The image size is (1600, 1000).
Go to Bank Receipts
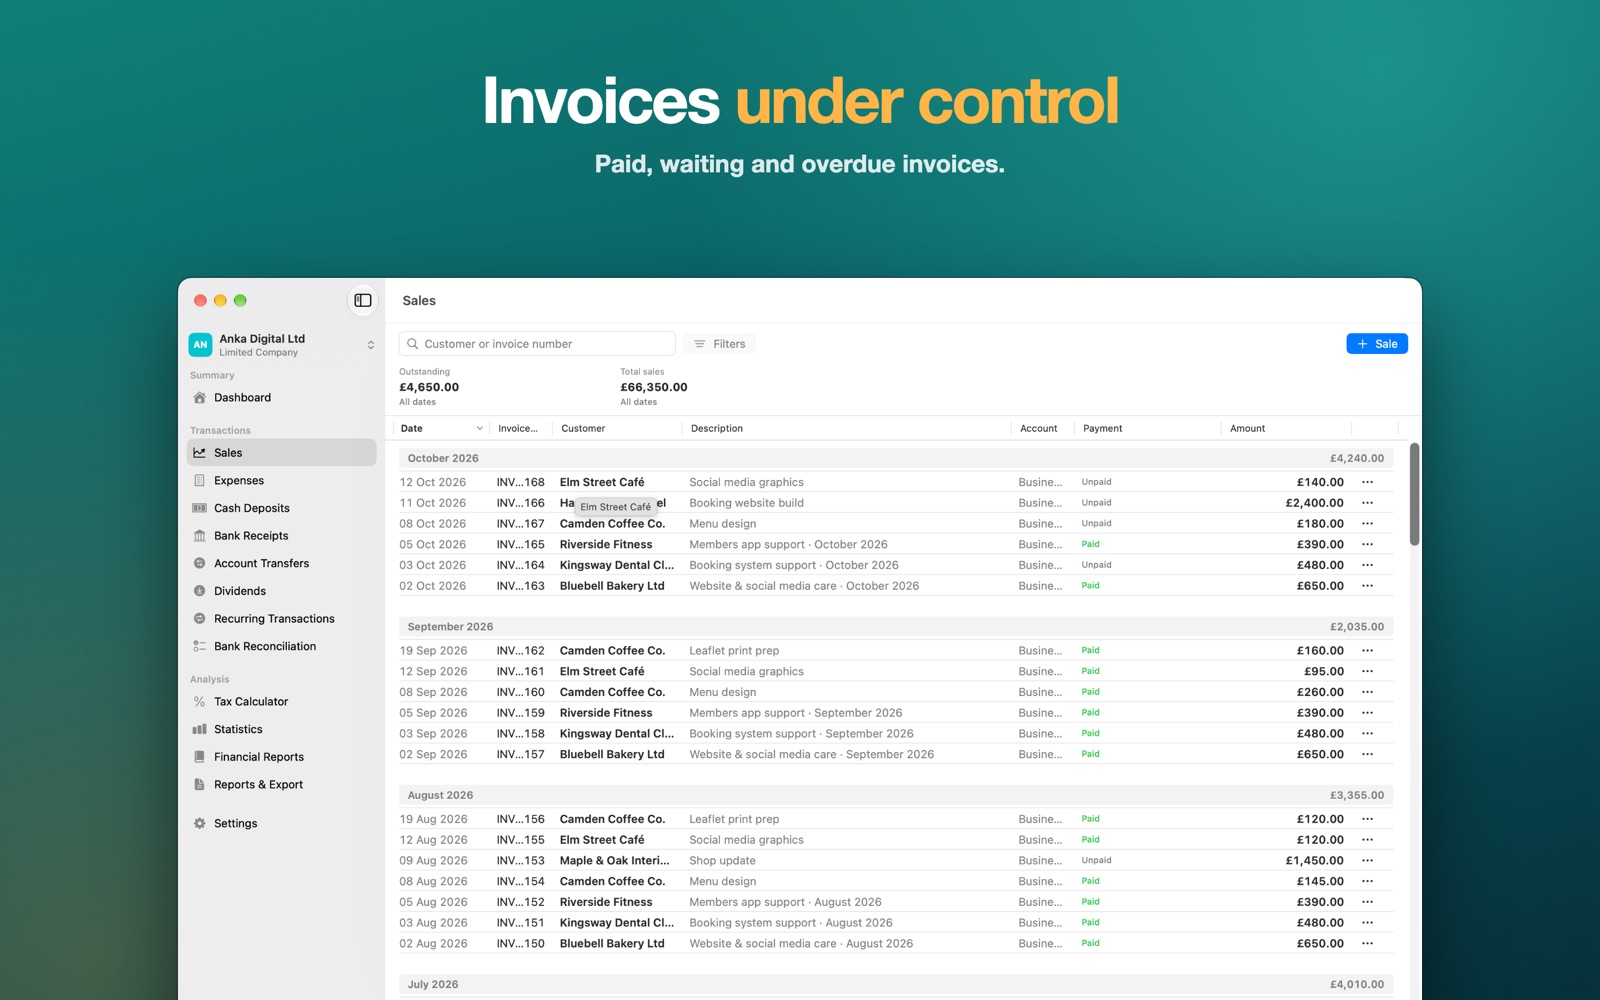[x=281, y=536]
